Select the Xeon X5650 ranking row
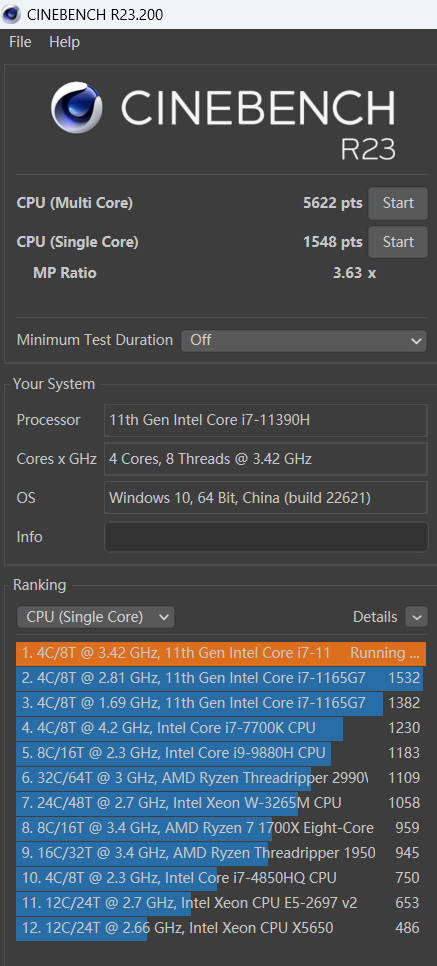 pyautogui.click(x=221, y=928)
